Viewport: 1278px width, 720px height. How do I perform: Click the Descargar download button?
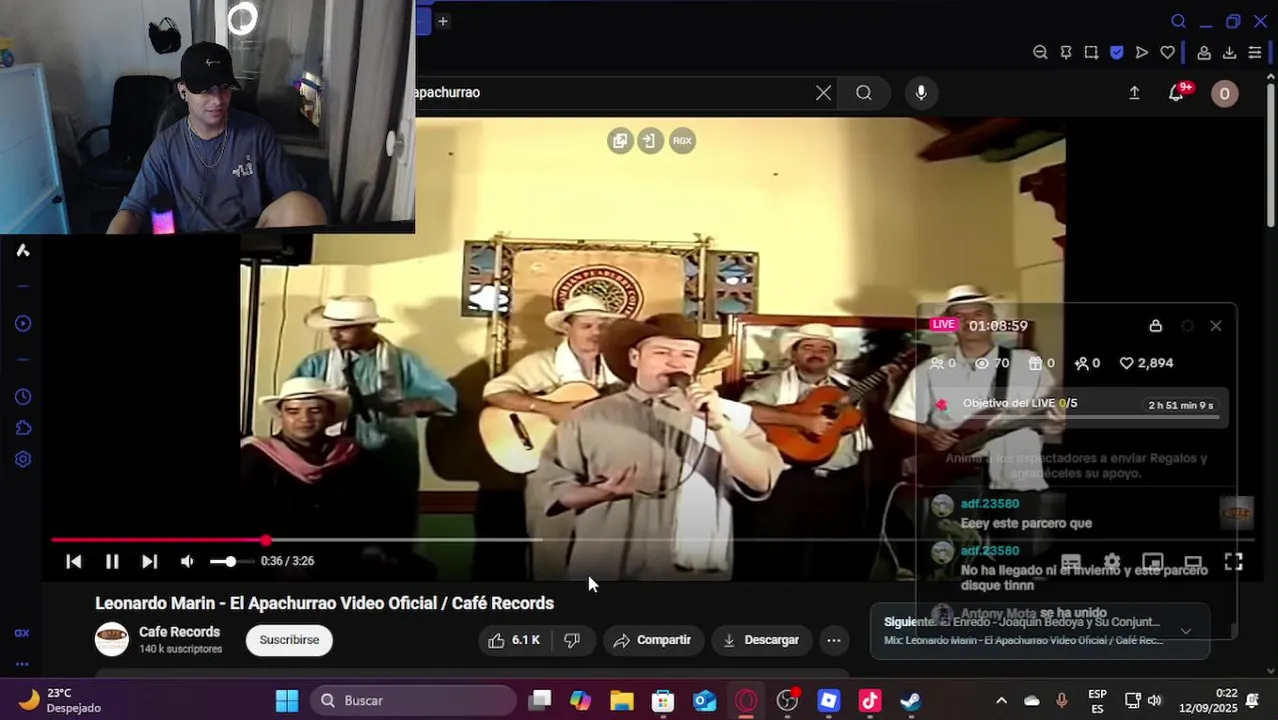click(x=762, y=640)
